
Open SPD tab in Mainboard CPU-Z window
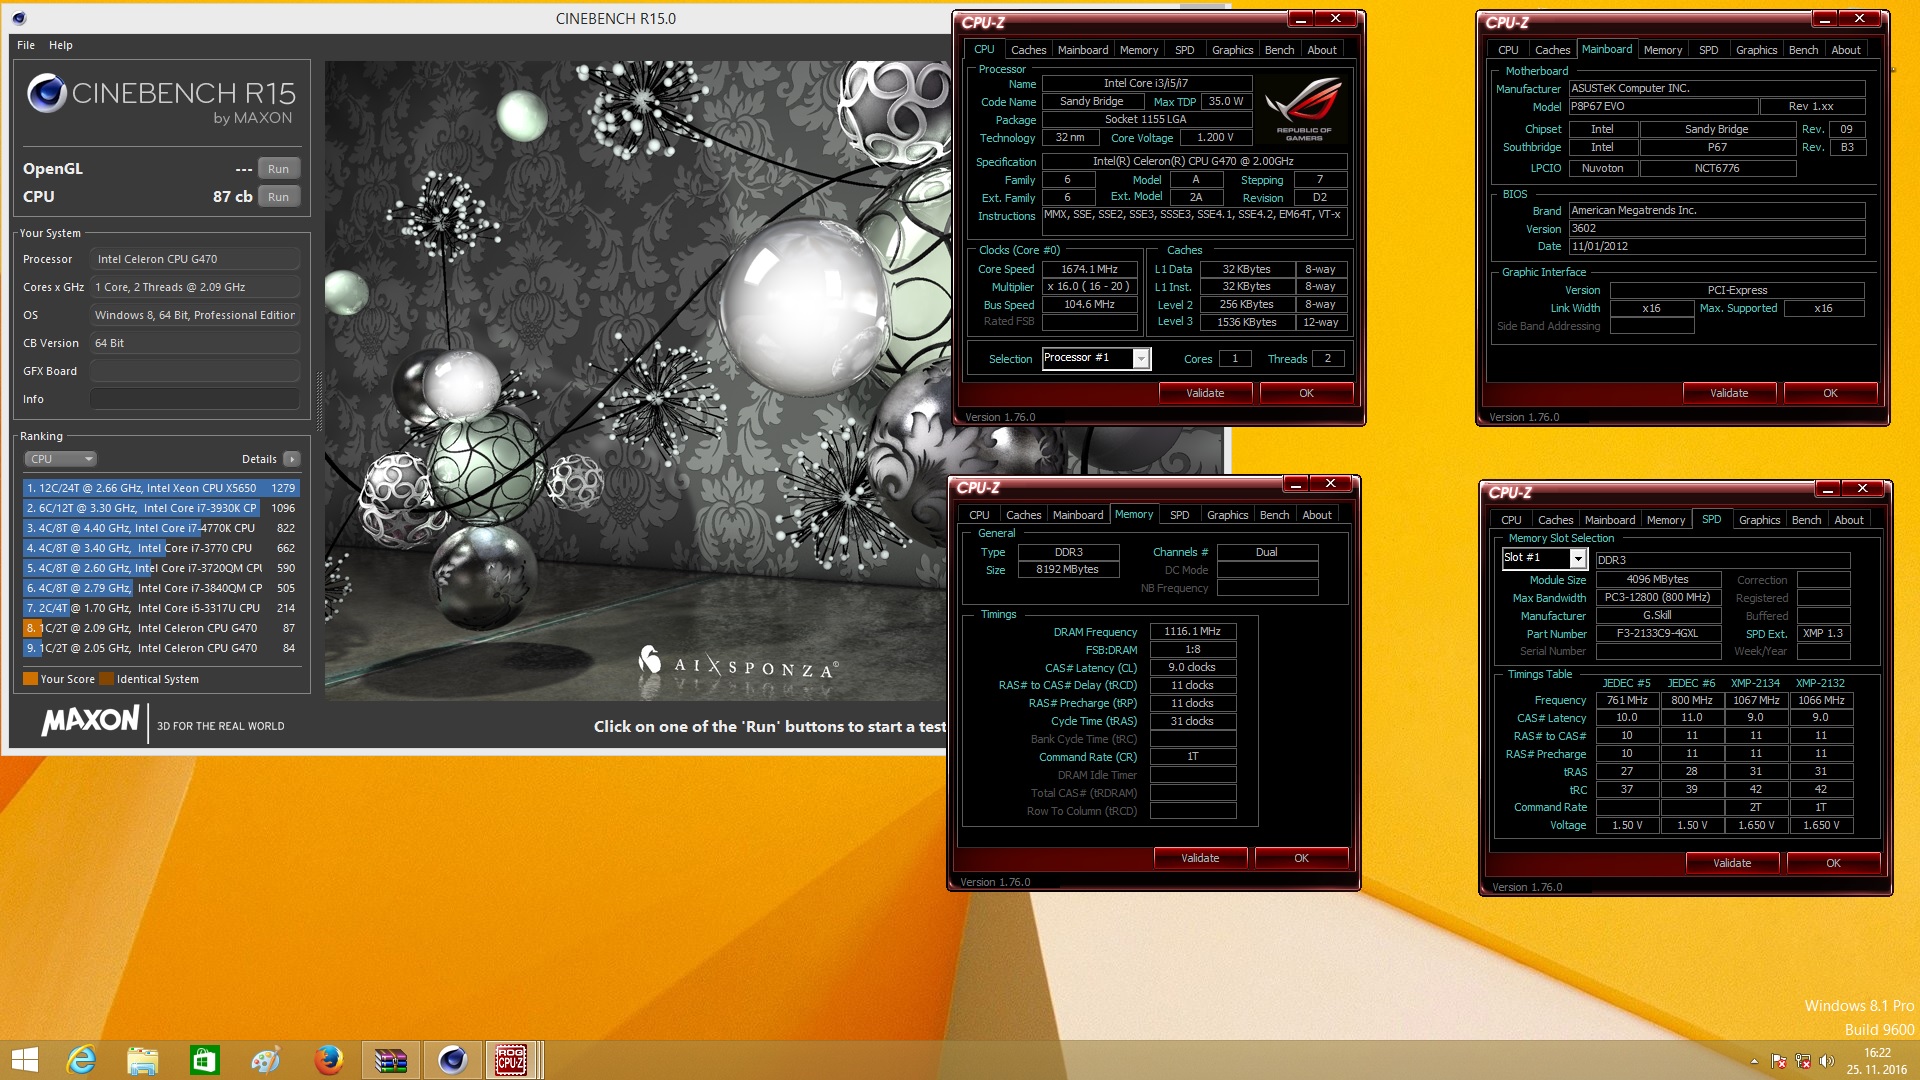click(1708, 50)
